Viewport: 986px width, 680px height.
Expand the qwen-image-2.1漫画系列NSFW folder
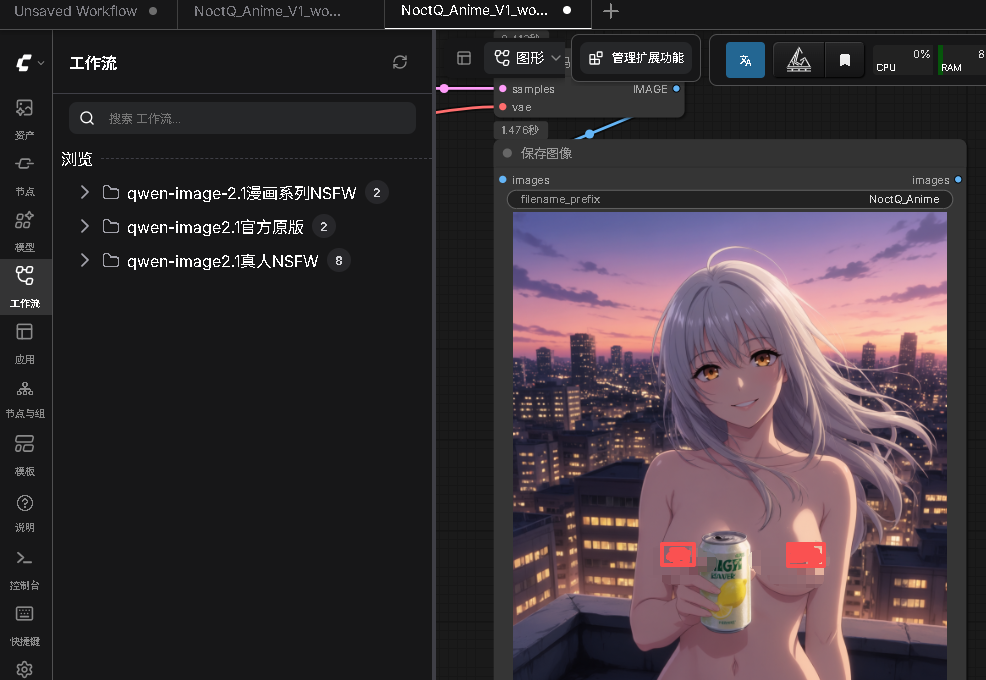pyautogui.click(x=85, y=192)
